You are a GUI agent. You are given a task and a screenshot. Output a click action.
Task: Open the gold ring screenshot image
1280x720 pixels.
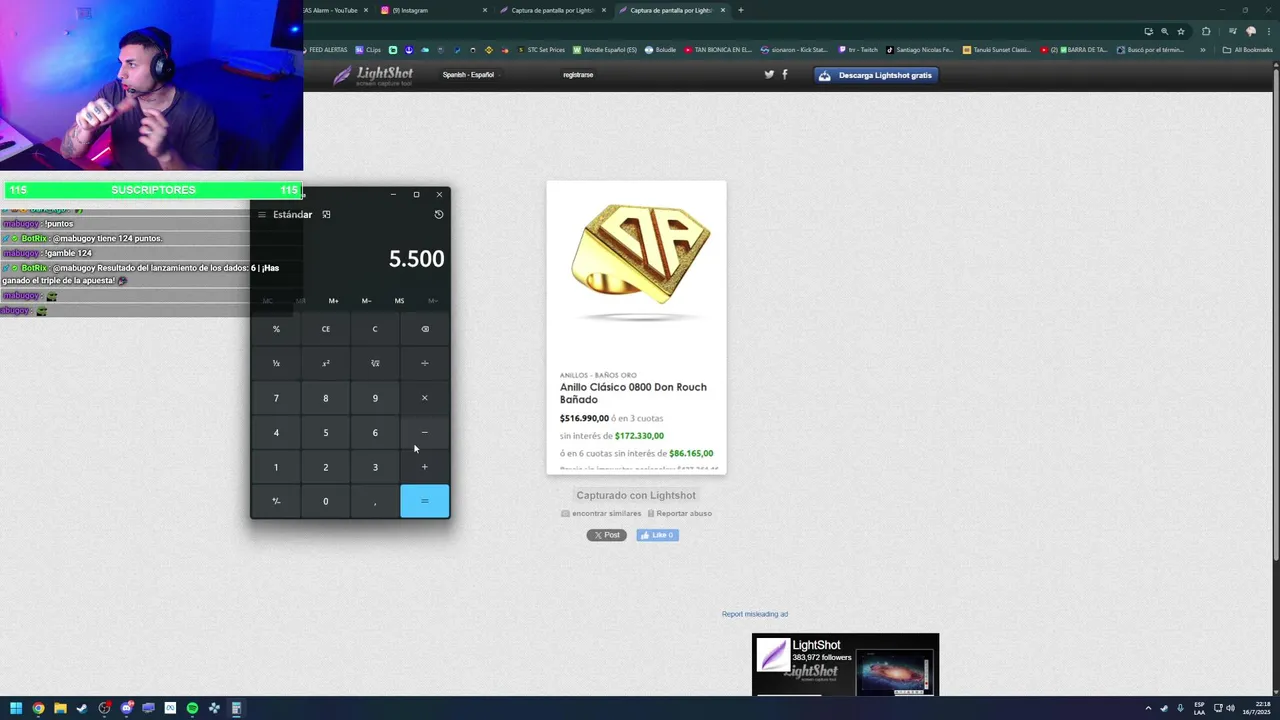pos(636,327)
